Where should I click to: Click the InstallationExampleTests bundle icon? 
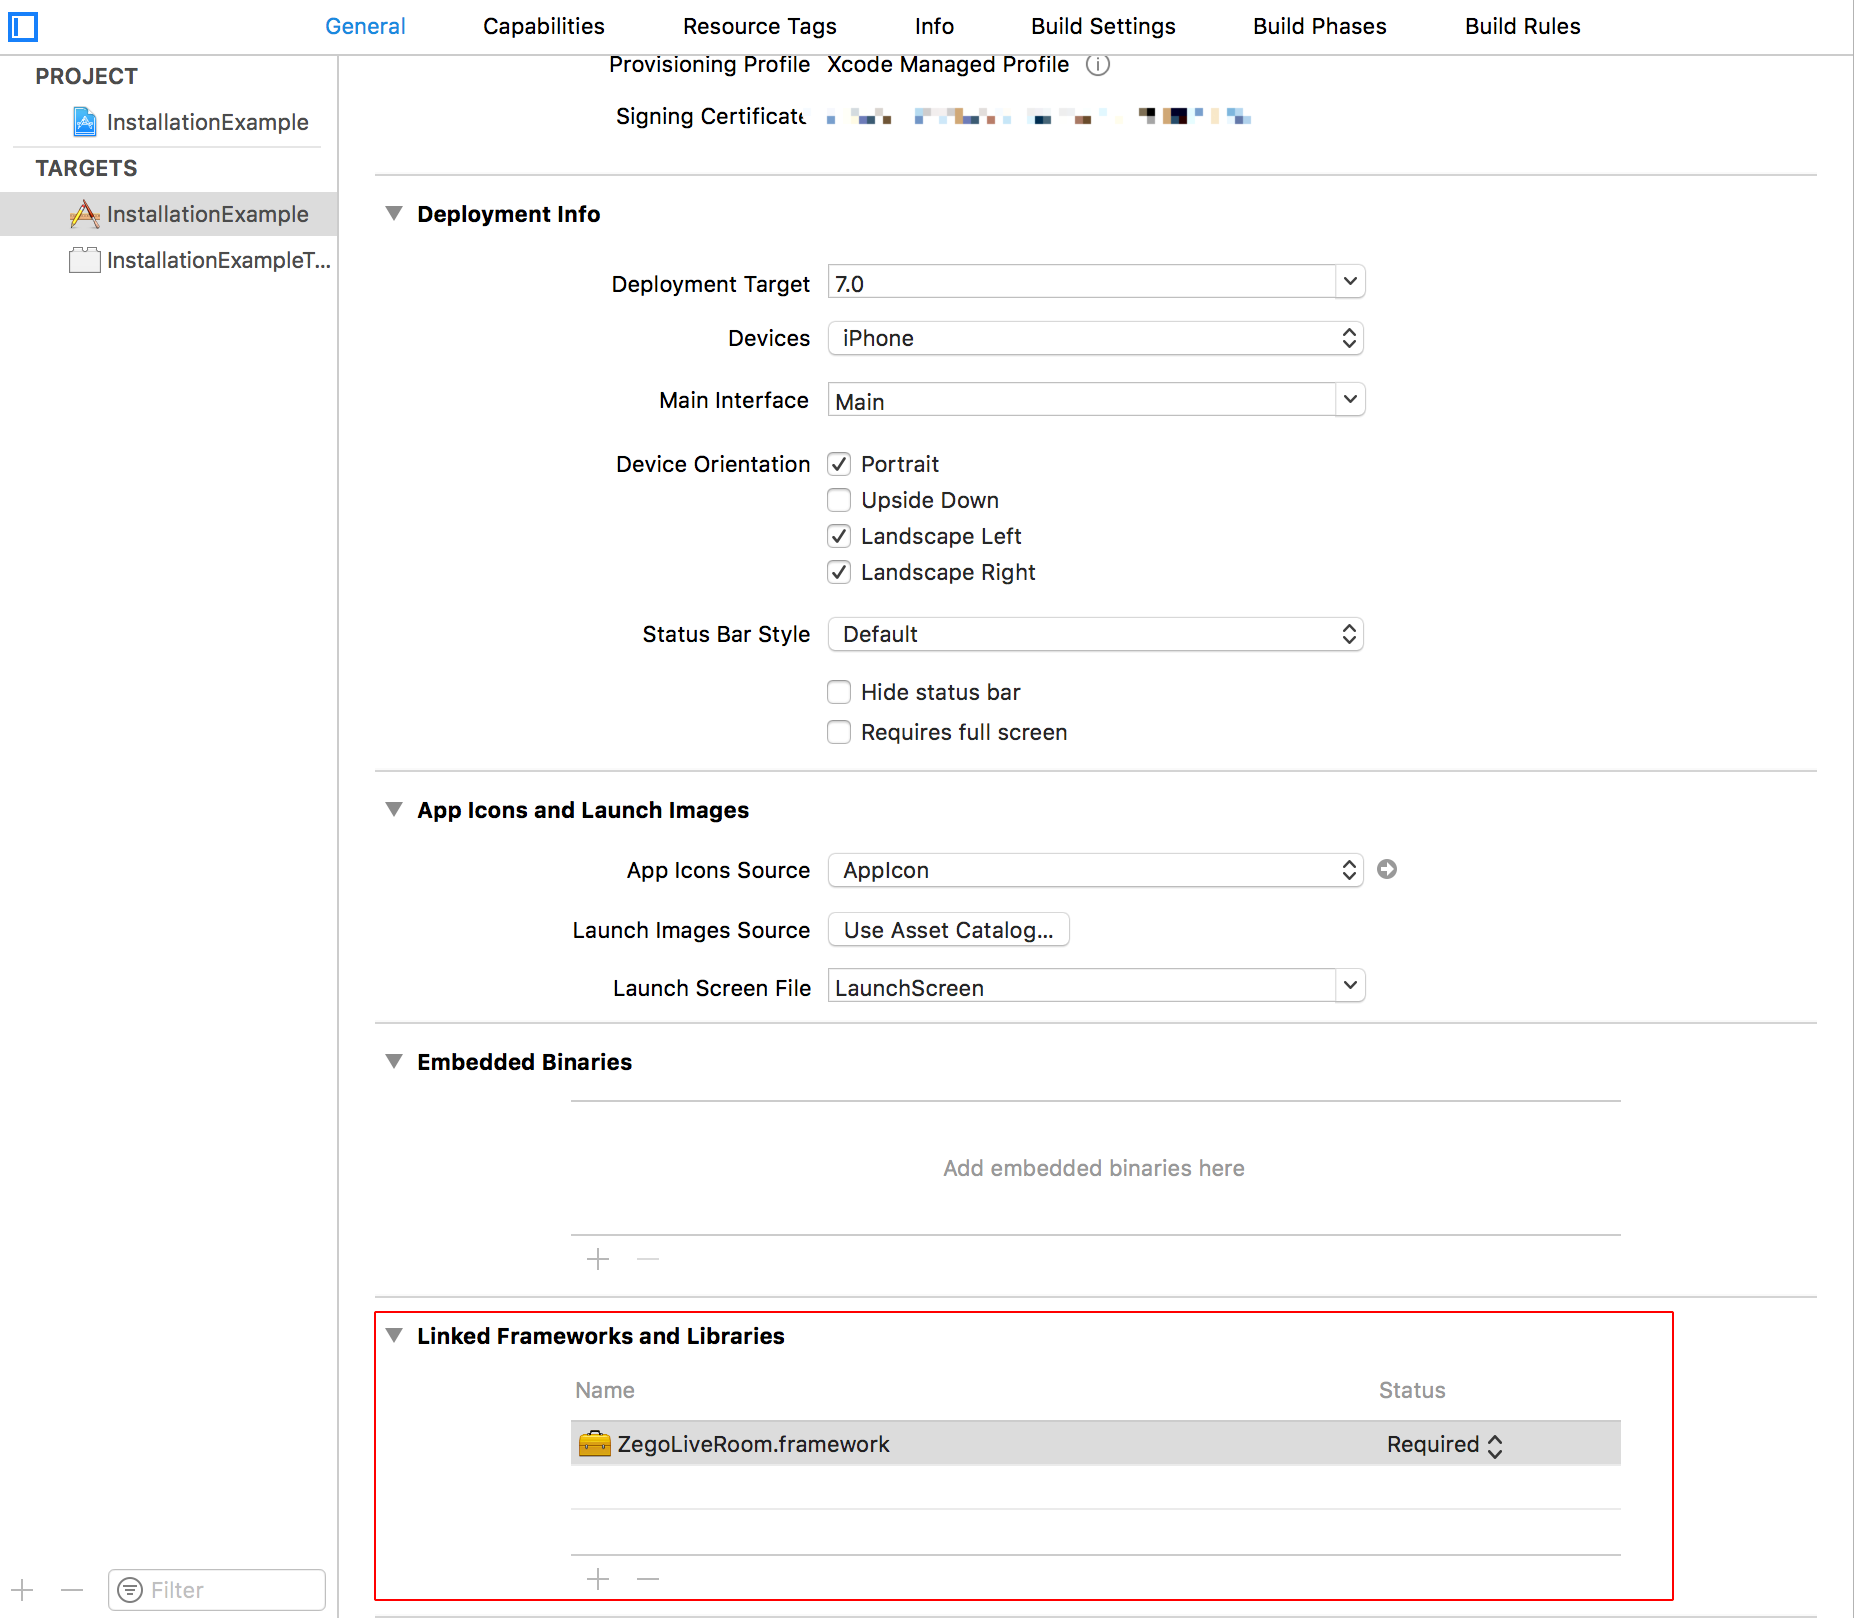(84, 260)
